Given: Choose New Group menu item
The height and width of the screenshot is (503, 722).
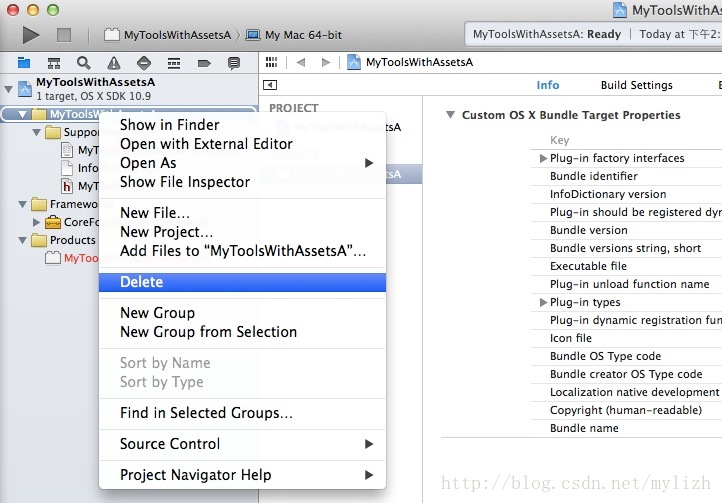Looking at the screenshot, I should 242,313.
